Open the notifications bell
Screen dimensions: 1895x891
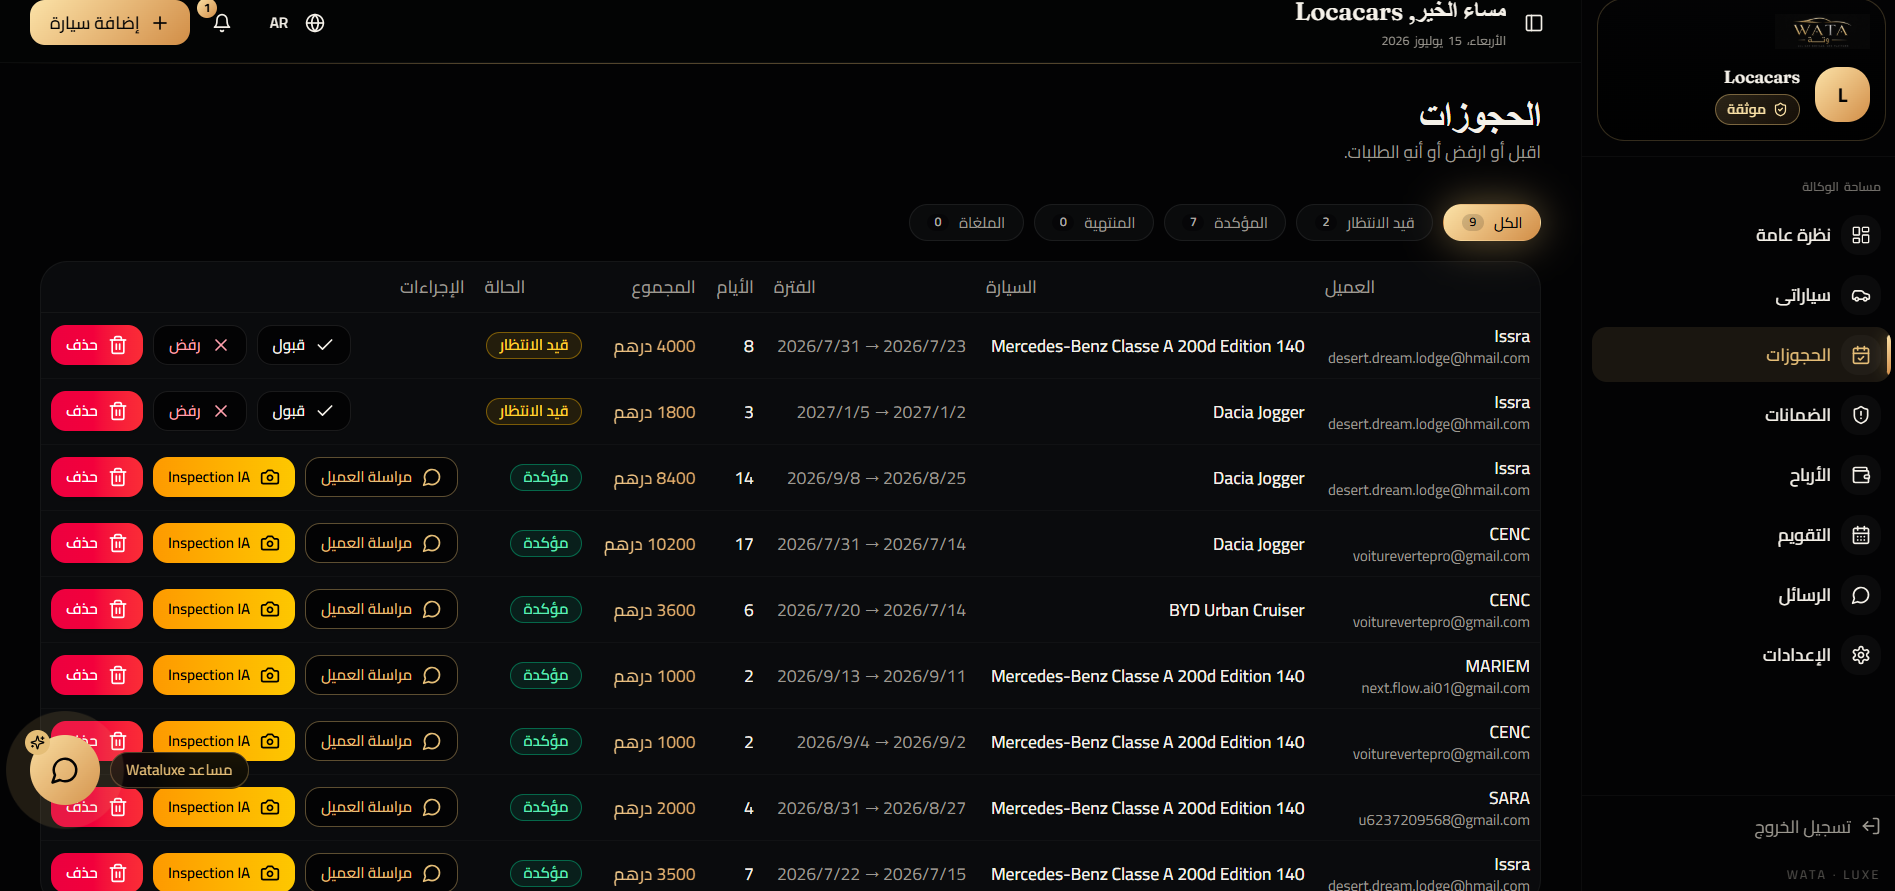(x=222, y=23)
